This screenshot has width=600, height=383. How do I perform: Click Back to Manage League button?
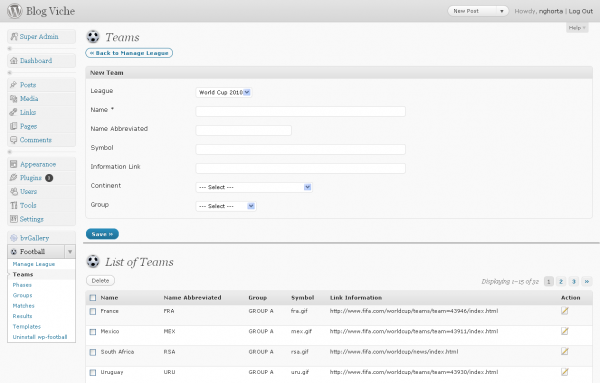[x=129, y=53]
